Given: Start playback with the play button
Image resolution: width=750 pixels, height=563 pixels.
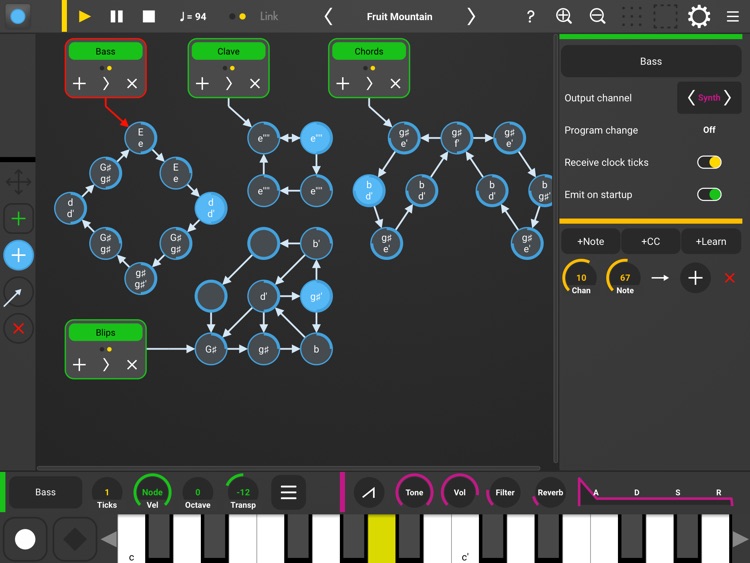Looking at the screenshot, I should (85, 17).
